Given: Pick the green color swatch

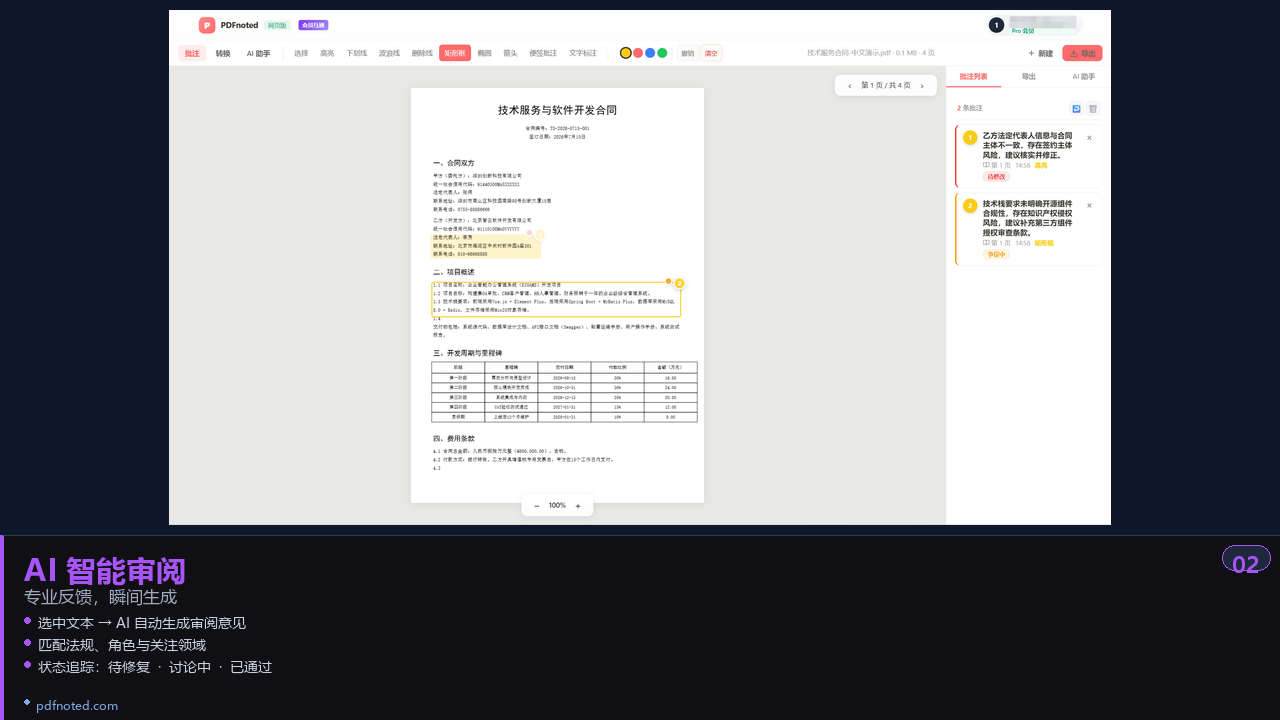Looking at the screenshot, I should 662,53.
